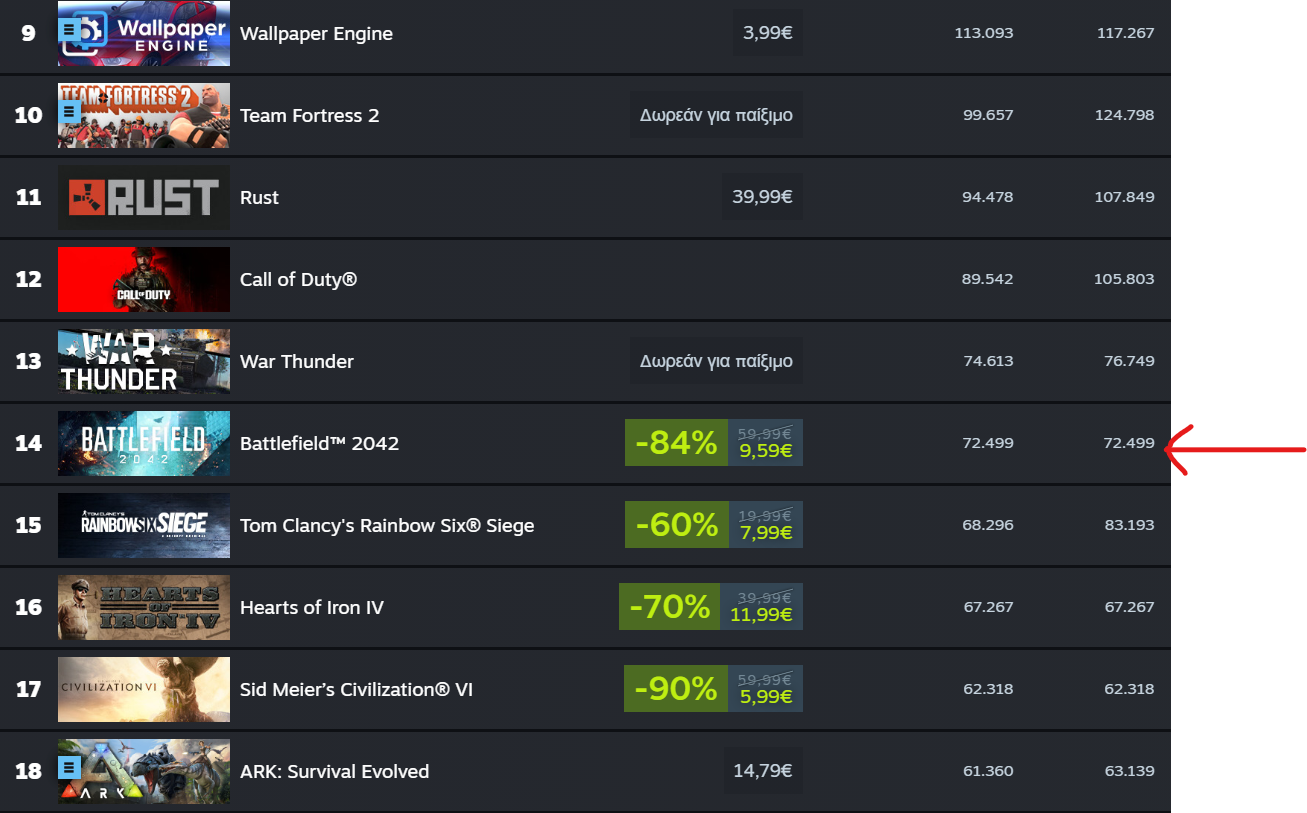The image size is (1307, 813).
Task: Click the Battlefield -84% discount block
Action: (x=676, y=444)
